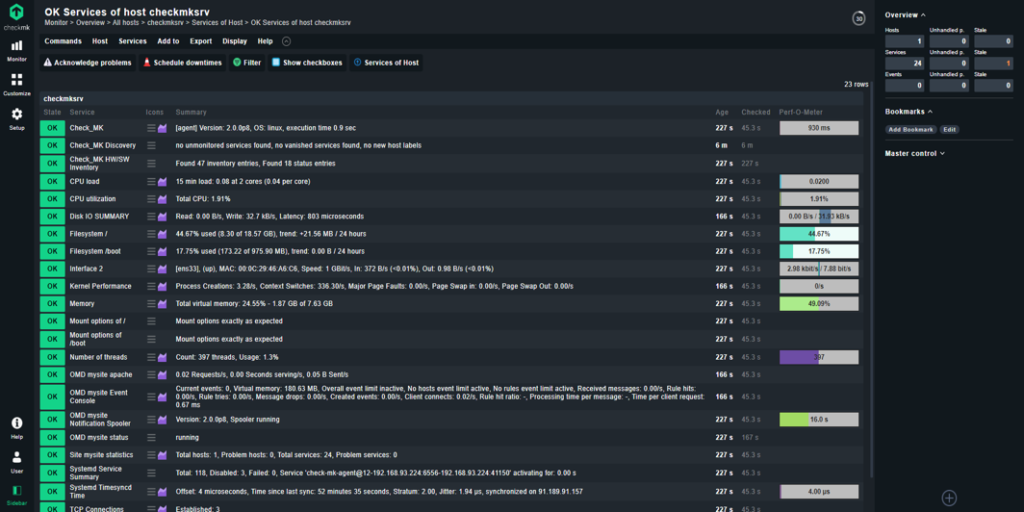Image resolution: width=1024 pixels, height=512 pixels.
Task: Collapse the Bookmarks sidebar section
Action: pyautogui.click(x=908, y=112)
